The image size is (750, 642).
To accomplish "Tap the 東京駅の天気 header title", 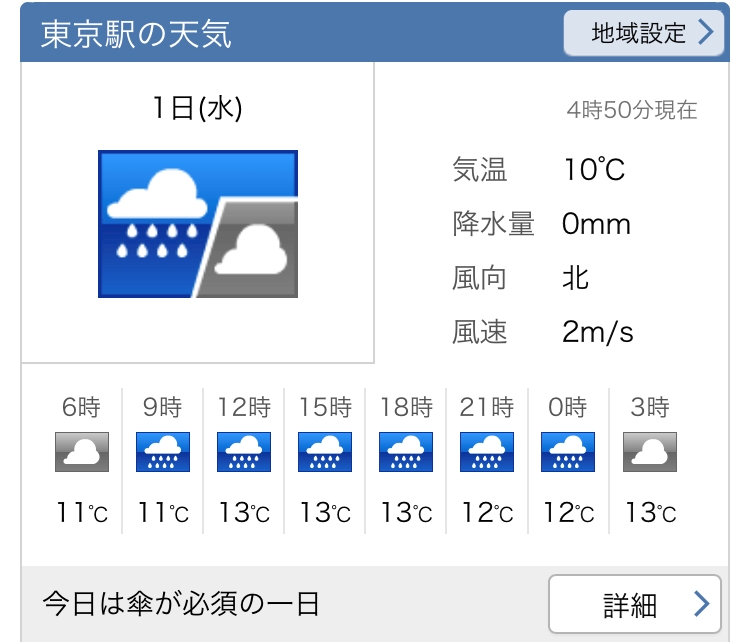I will point(137,34).
